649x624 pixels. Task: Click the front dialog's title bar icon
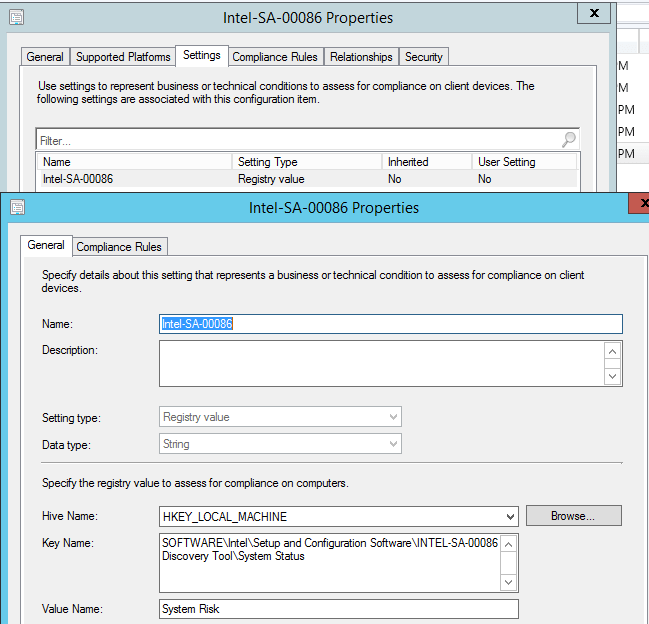click(x=17, y=208)
